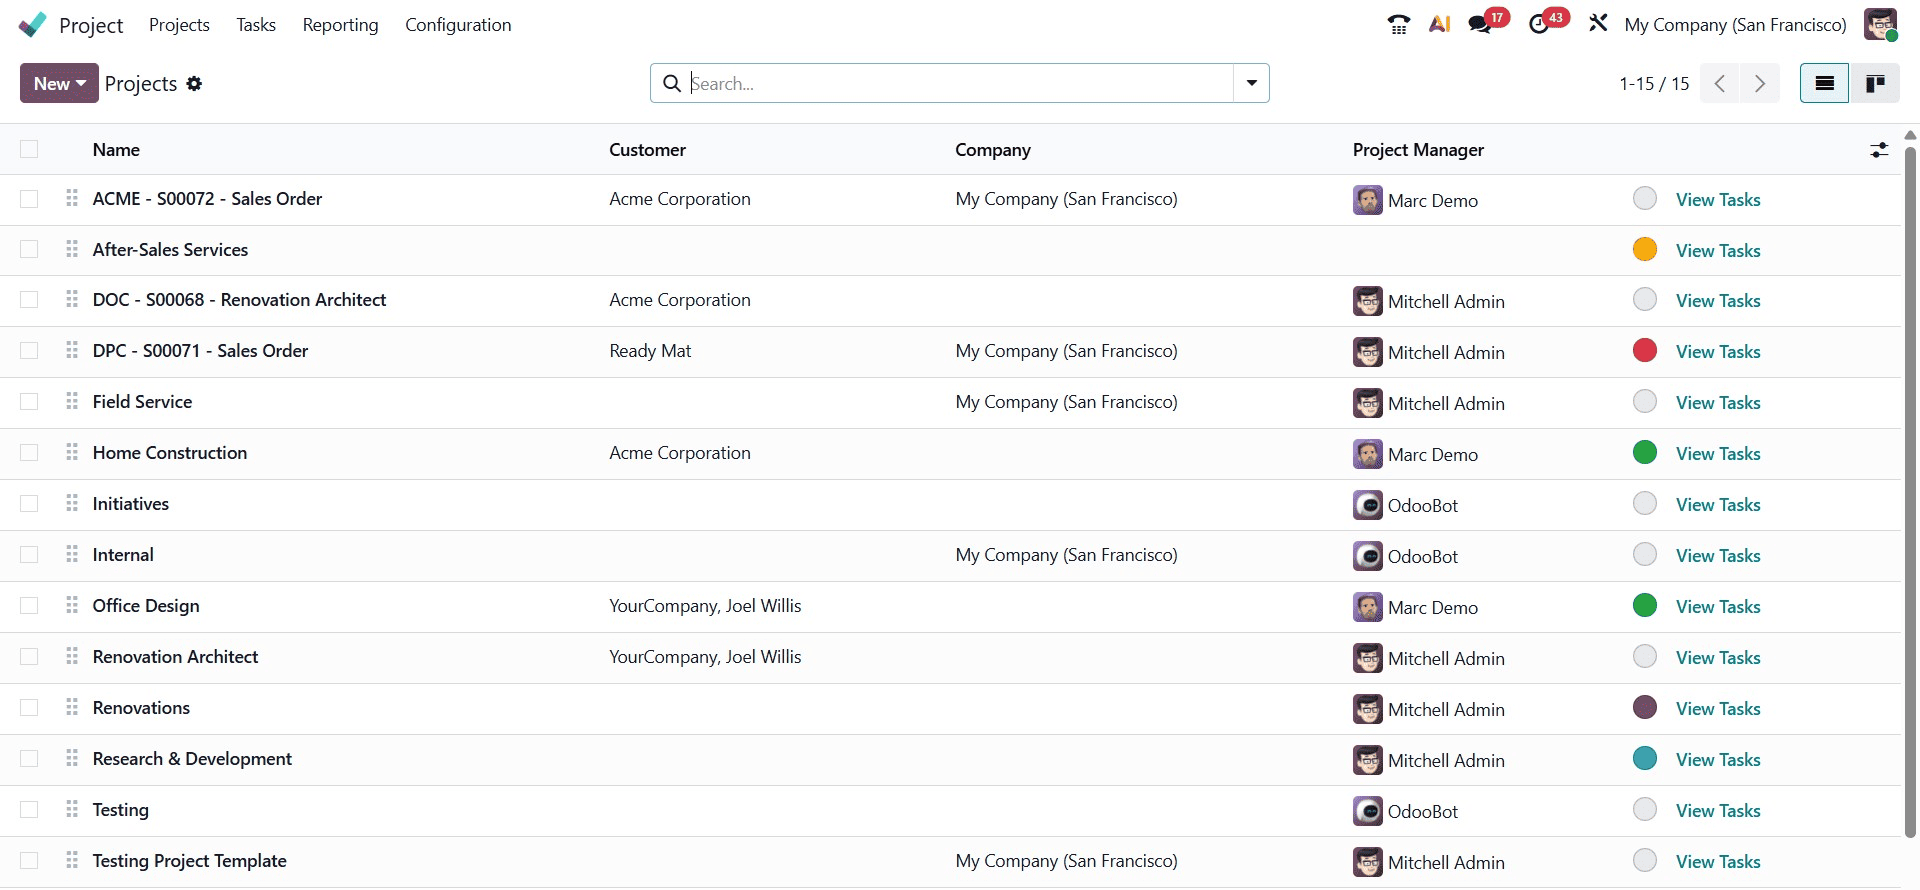
Task: Focus the Search input field
Action: pos(960,83)
